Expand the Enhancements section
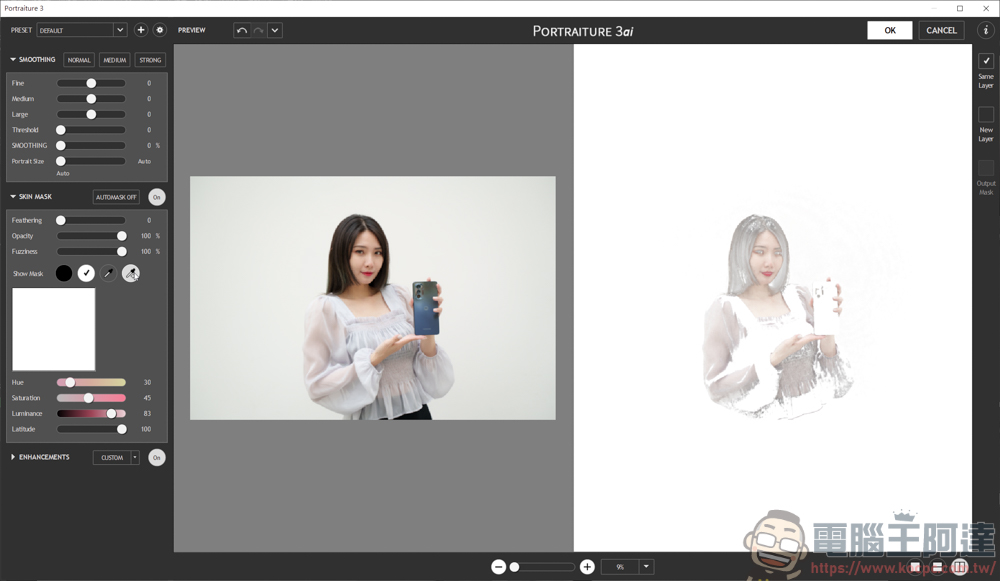This screenshot has width=1000, height=581. click(14, 457)
